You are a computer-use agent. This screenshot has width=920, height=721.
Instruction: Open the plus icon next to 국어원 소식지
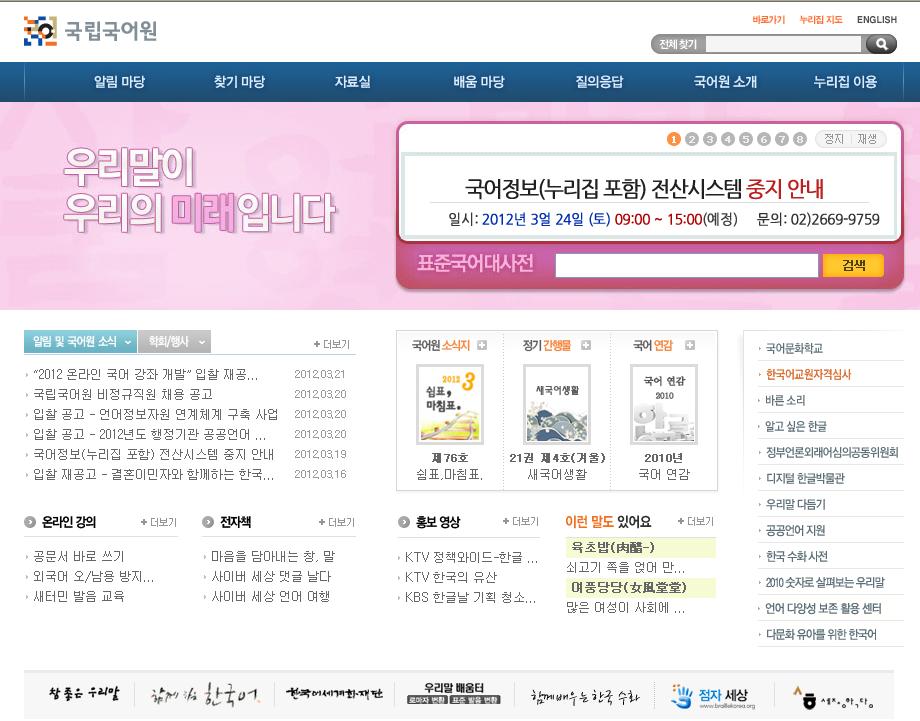point(482,345)
